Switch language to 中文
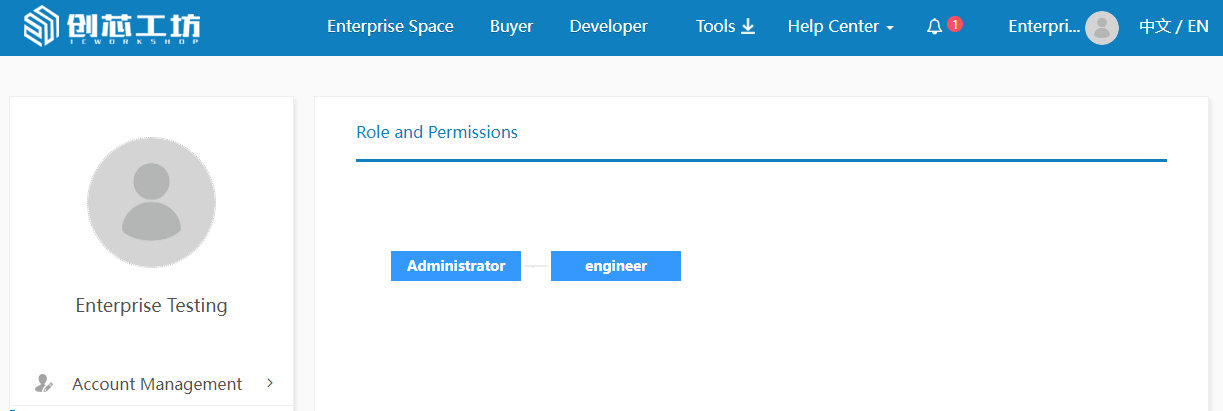Image resolution: width=1223 pixels, height=411 pixels. coord(1154,27)
